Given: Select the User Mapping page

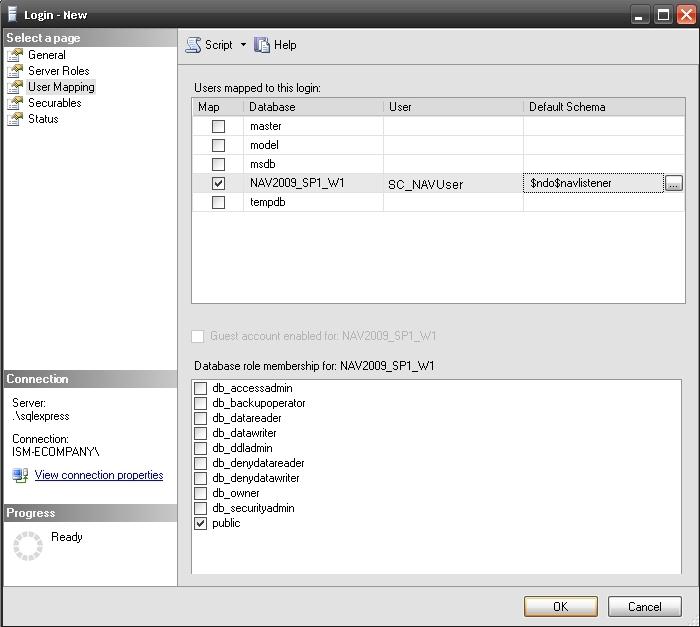Looking at the screenshot, I should tap(61, 87).
